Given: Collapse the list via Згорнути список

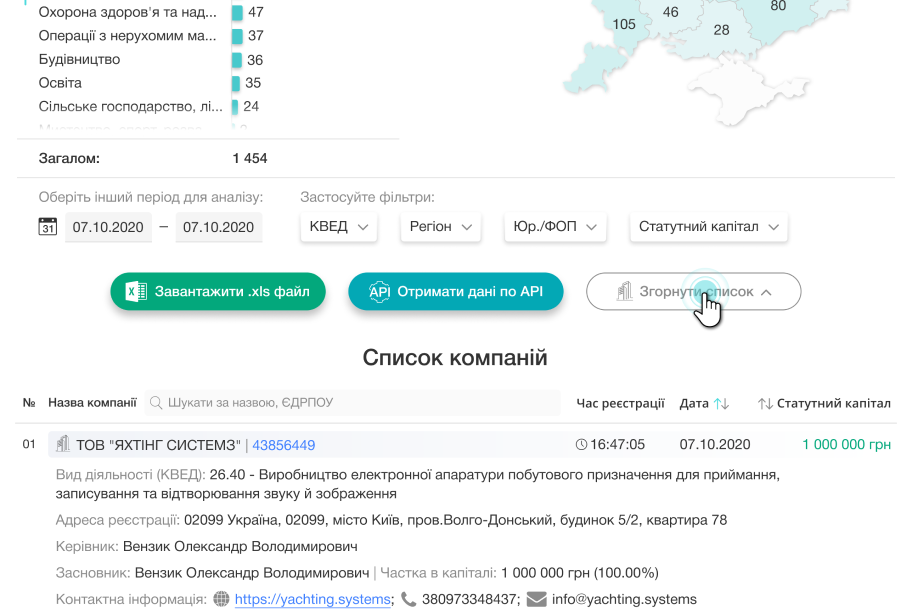Looking at the screenshot, I should pos(693,291).
